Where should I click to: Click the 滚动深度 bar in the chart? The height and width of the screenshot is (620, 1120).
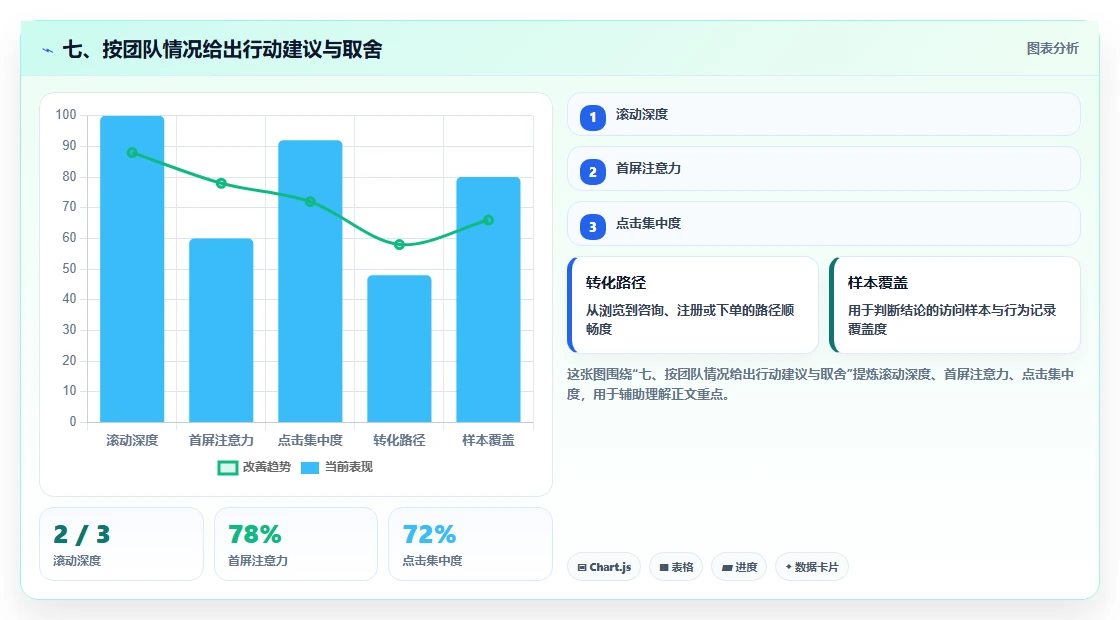pos(132,269)
